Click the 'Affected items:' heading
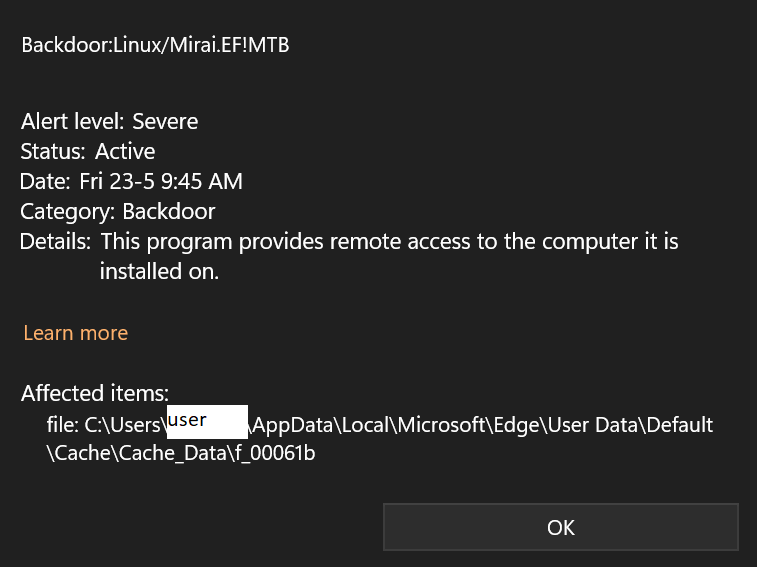This screenshot has height=567, width=757. [x=95, y=393]
